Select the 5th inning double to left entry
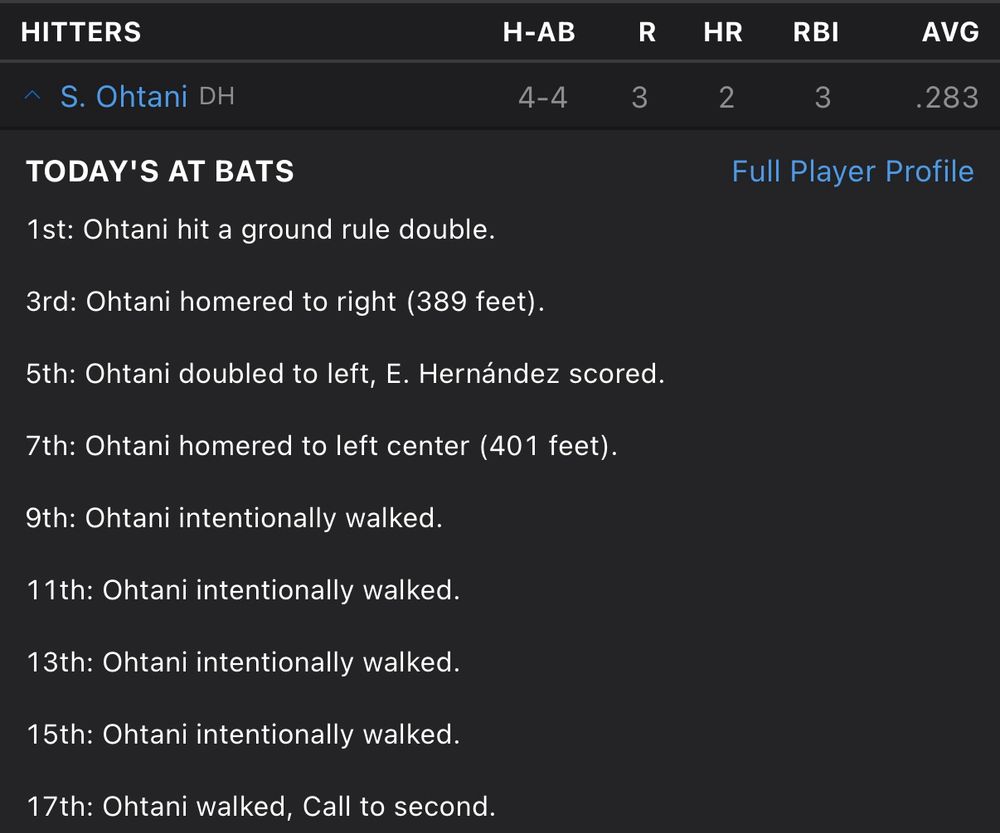The height and width of the screenshot is (833, 1000). pos(345,374)
